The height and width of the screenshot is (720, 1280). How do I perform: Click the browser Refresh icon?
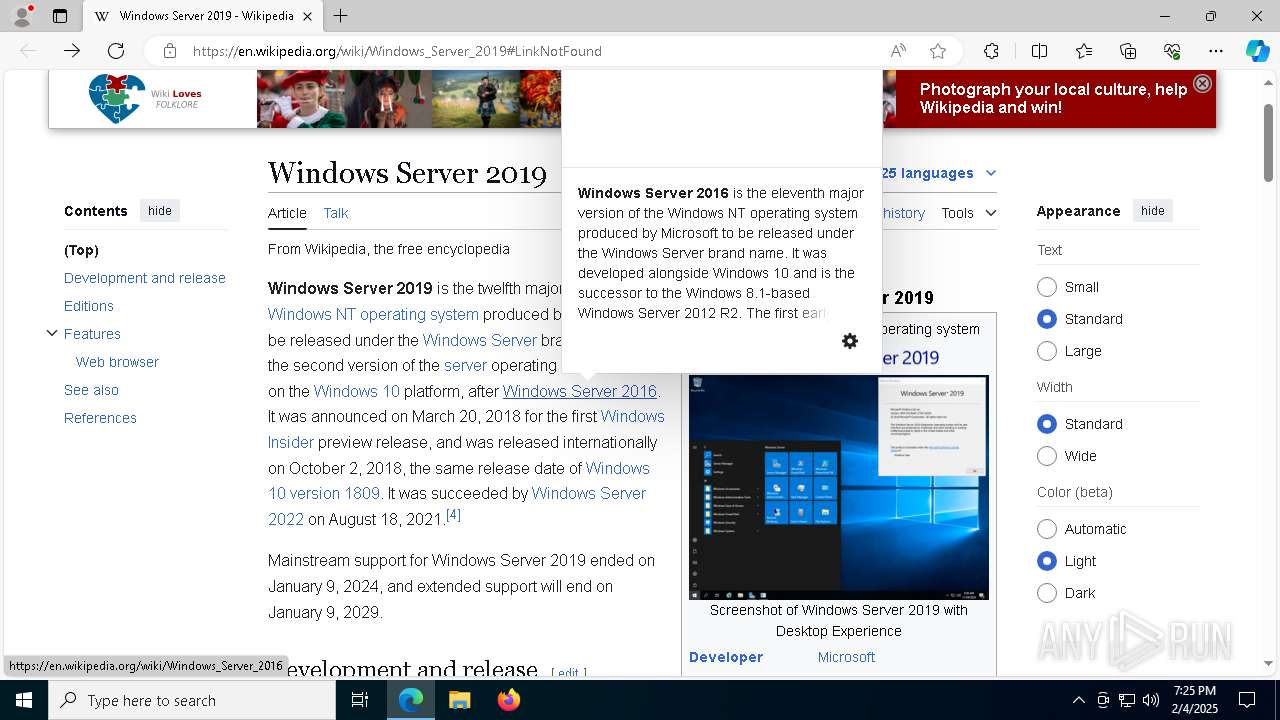tap(116, 51)
